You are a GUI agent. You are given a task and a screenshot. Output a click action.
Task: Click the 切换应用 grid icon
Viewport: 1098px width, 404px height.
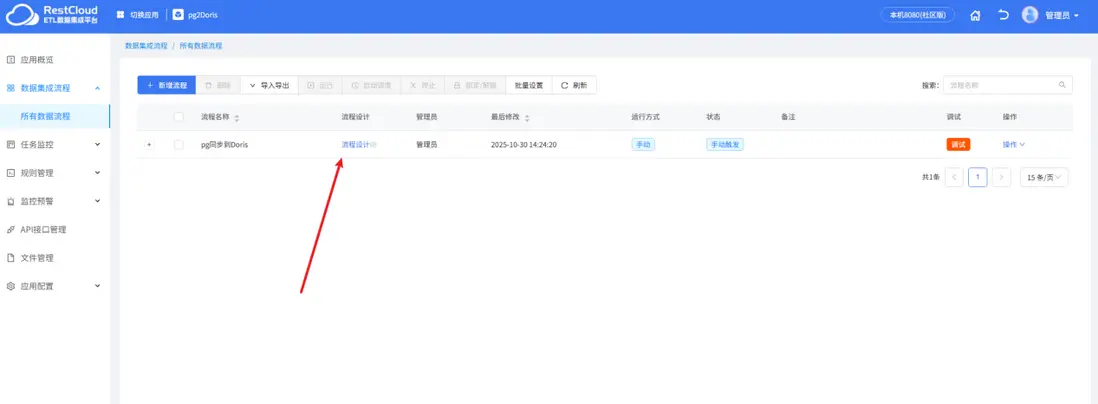(x=120, y=15)
